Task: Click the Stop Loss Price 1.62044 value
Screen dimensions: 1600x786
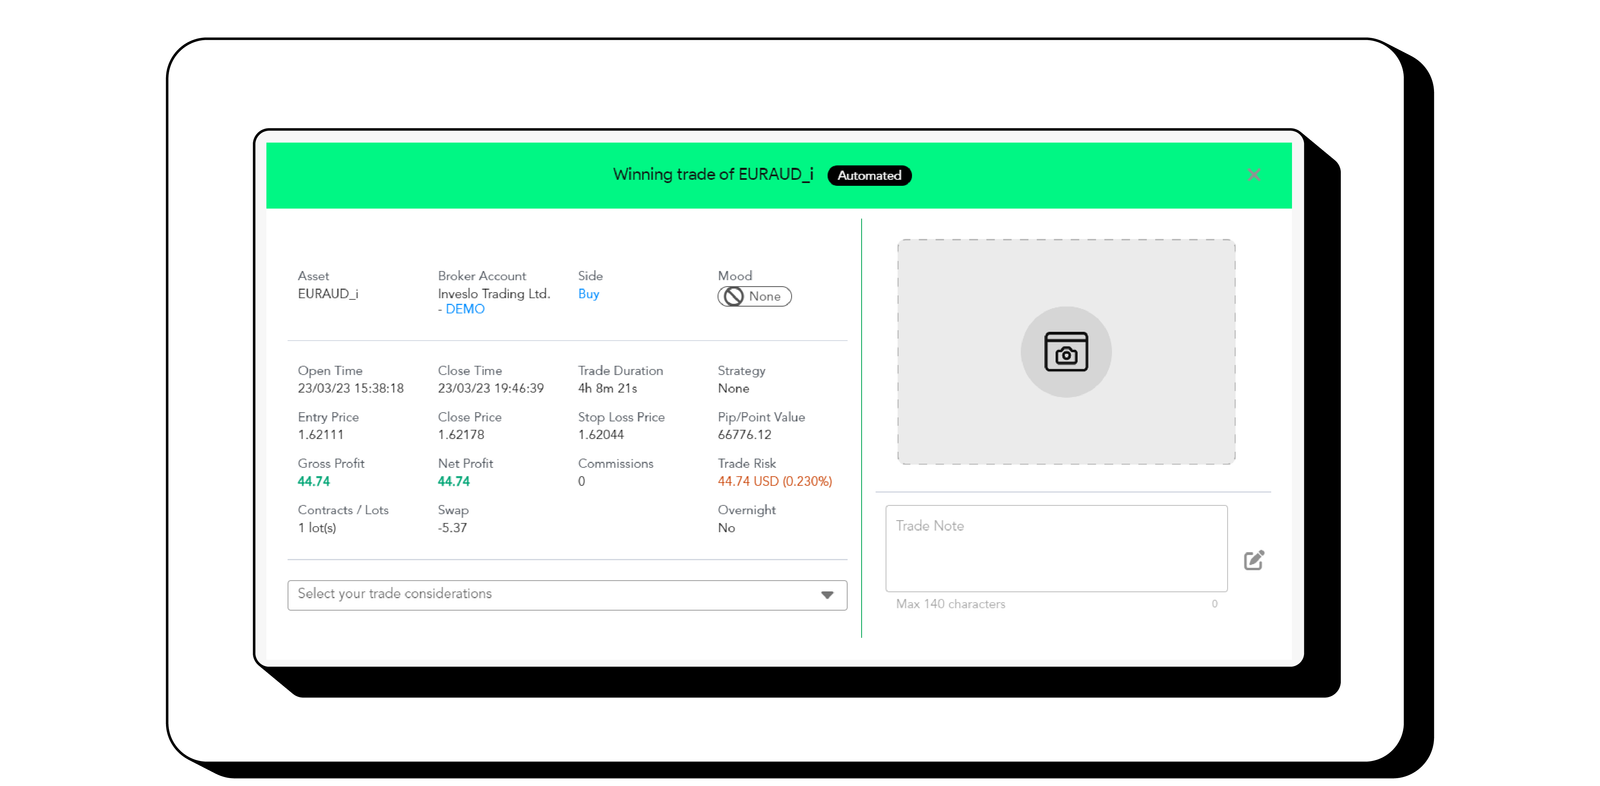Action: coord(600,435)
